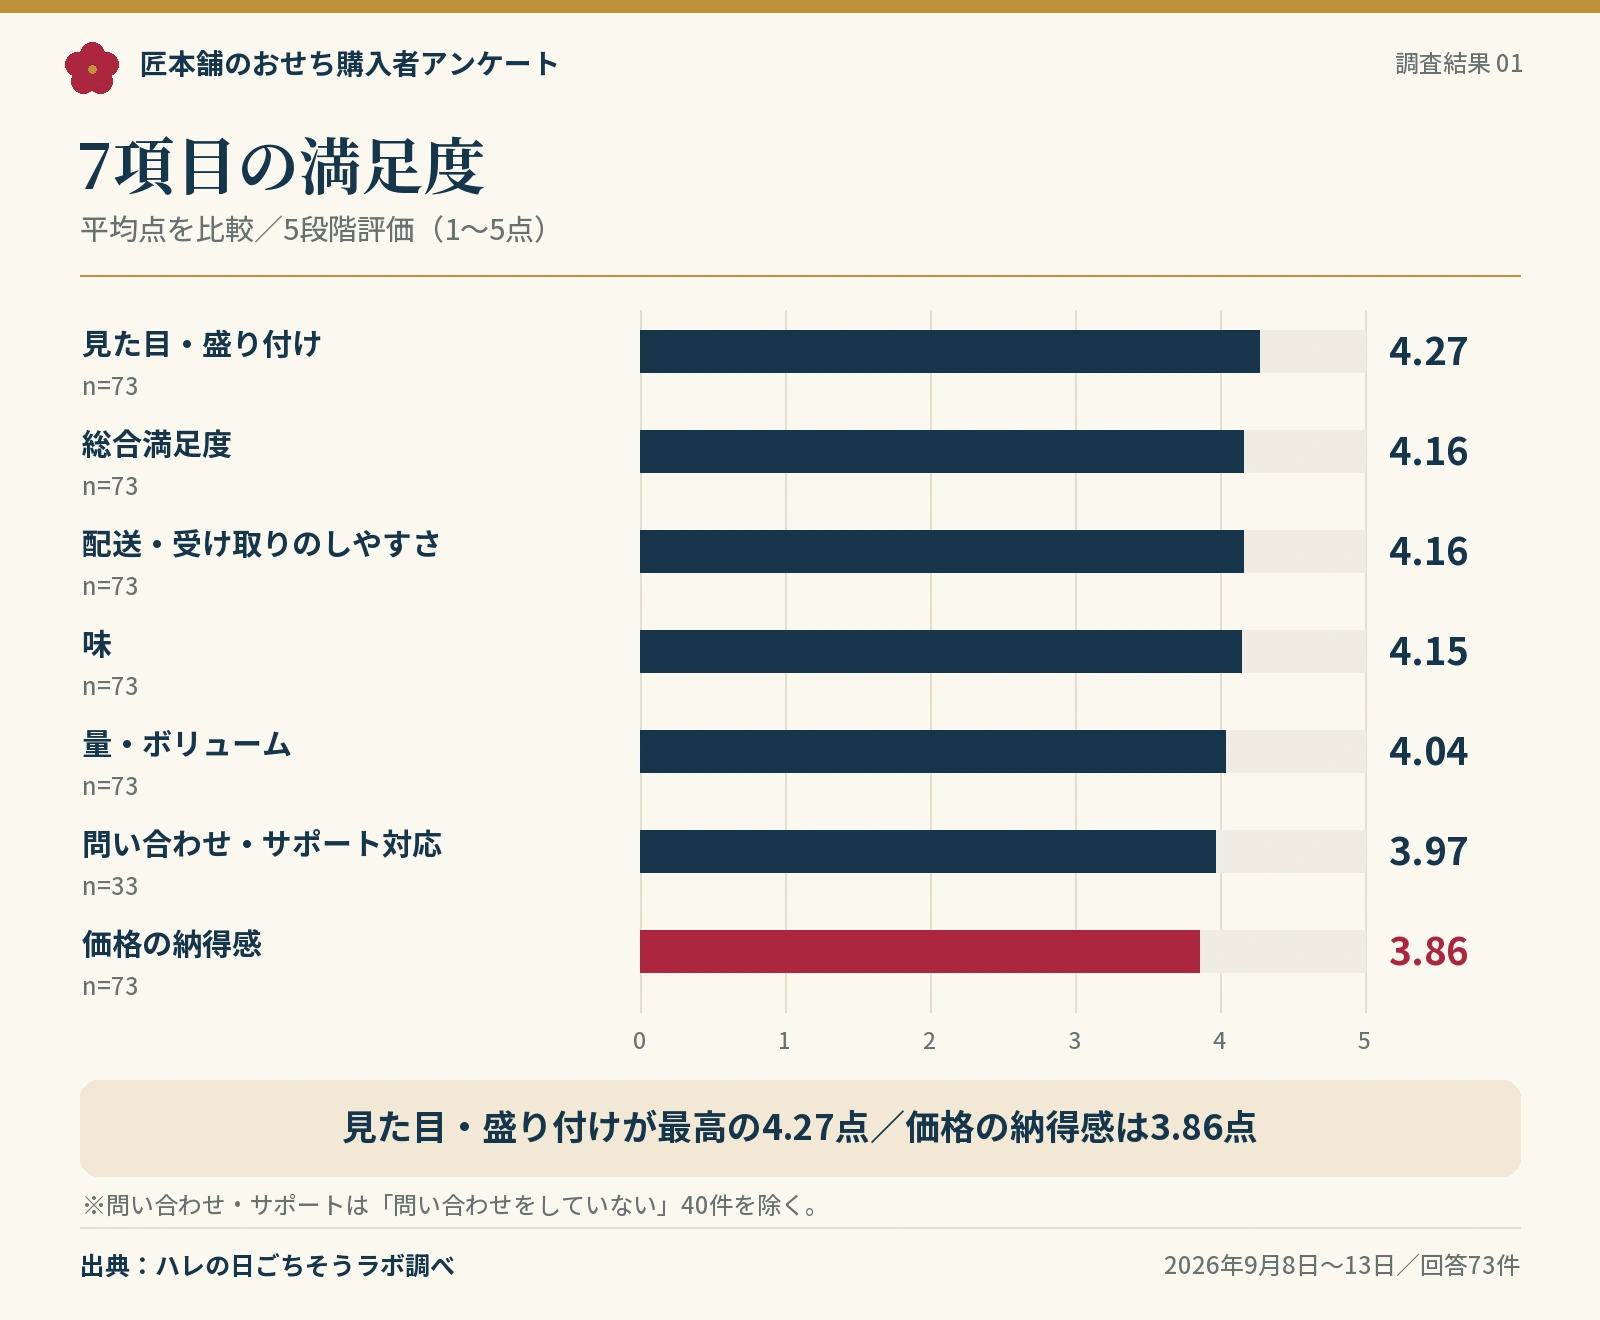Click the row label 配送・受け取りのしやすさ
The width and height of the screenshot is (1600, 1320).
point(262,544)
